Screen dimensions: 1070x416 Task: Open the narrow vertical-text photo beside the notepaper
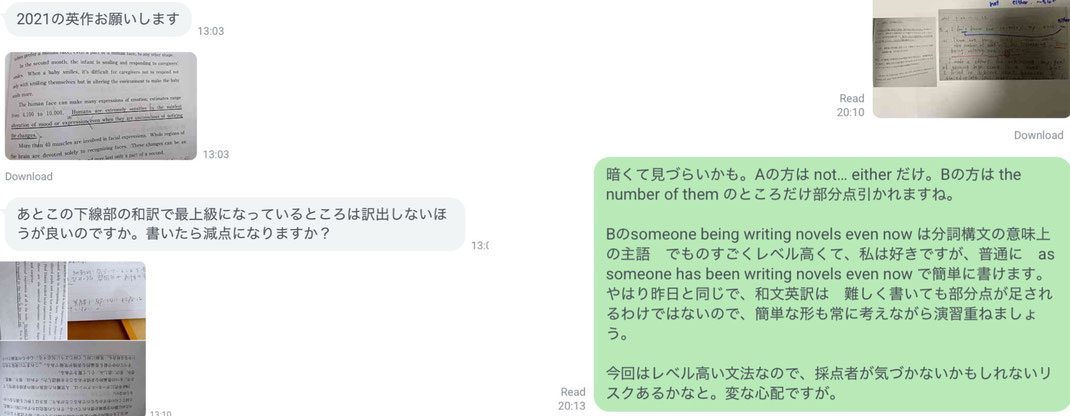pos(33,301)
